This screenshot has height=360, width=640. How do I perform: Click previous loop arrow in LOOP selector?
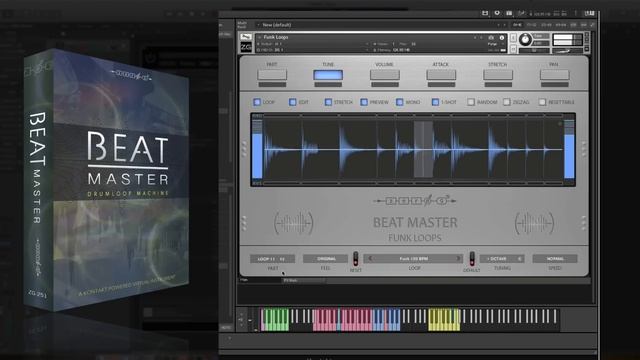pos(370,258)
